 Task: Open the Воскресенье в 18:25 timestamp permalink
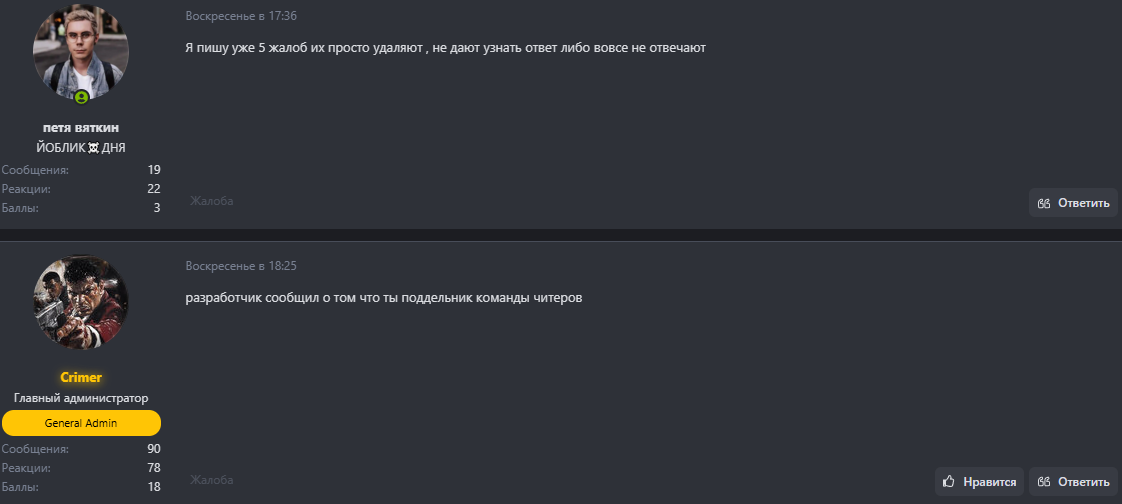241,266
